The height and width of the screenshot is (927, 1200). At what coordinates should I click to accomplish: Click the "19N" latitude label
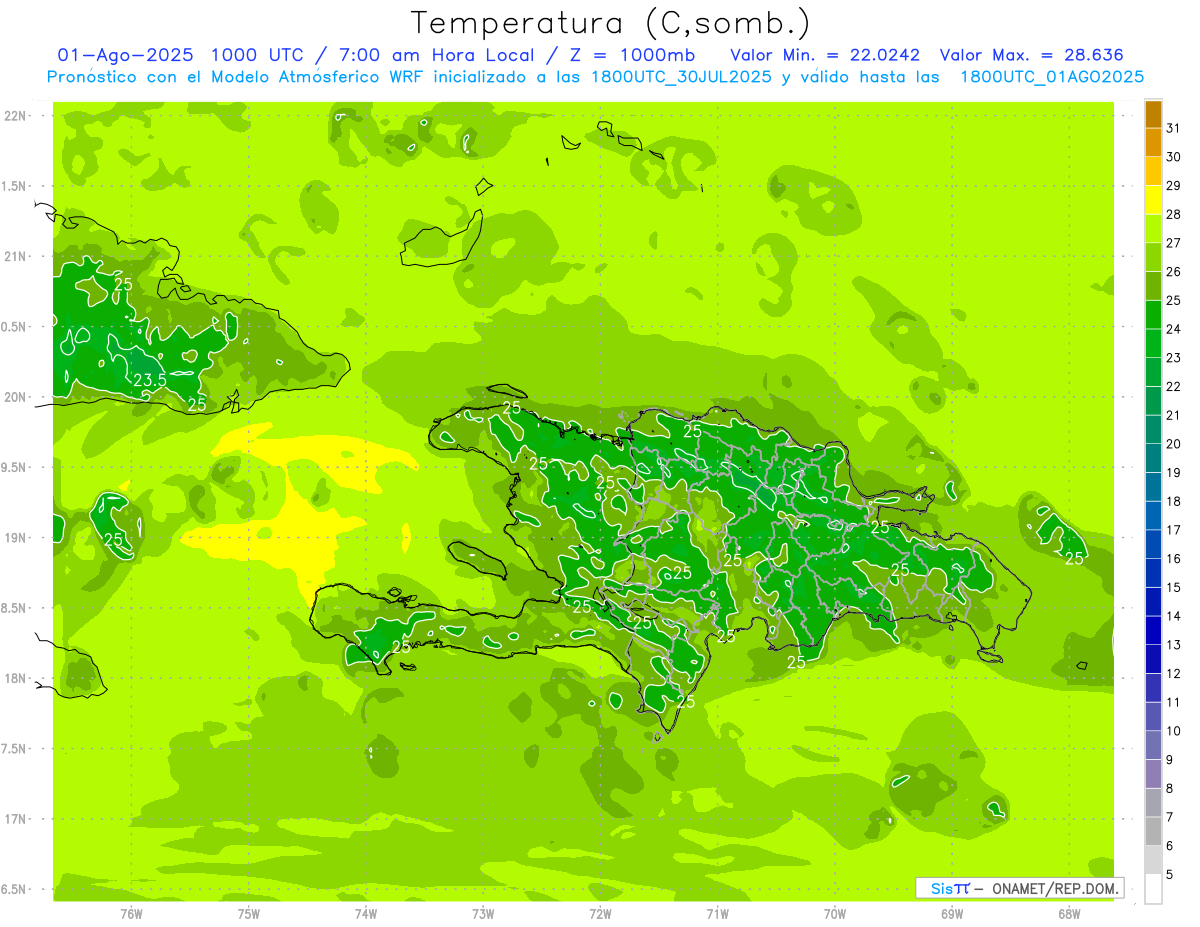(15, 538)
